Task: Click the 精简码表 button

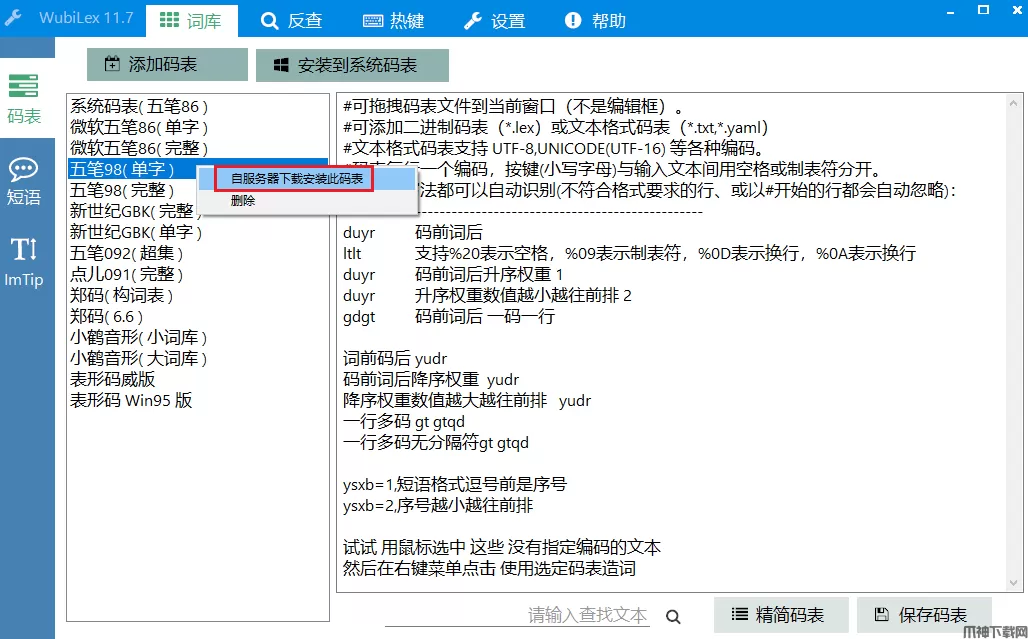Action: pyautogui.click(x=781, y=615)
